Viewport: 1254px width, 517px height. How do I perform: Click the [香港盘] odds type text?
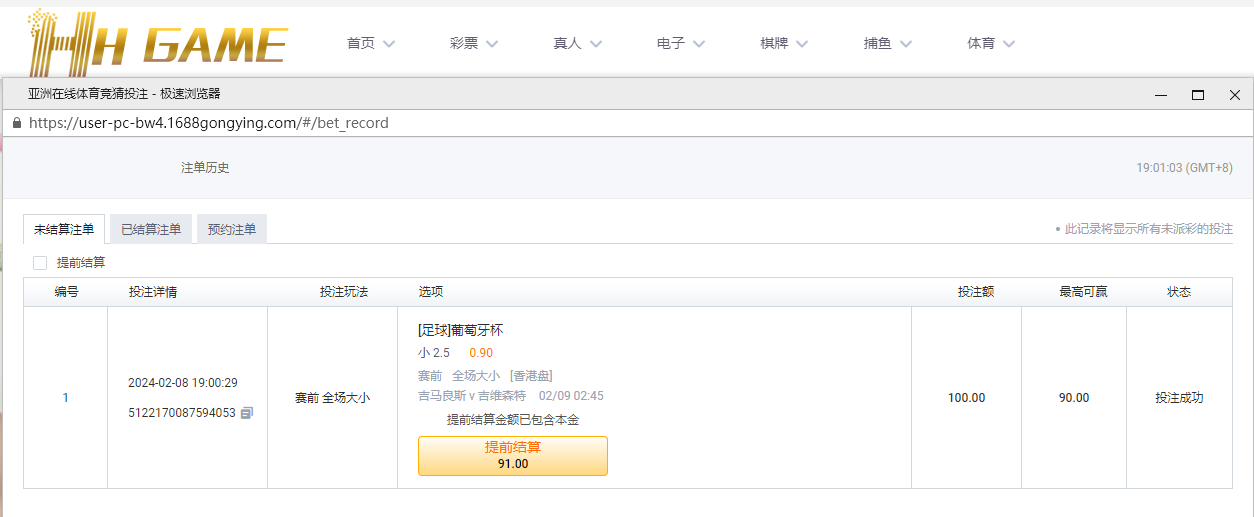(x=532, y=376)
